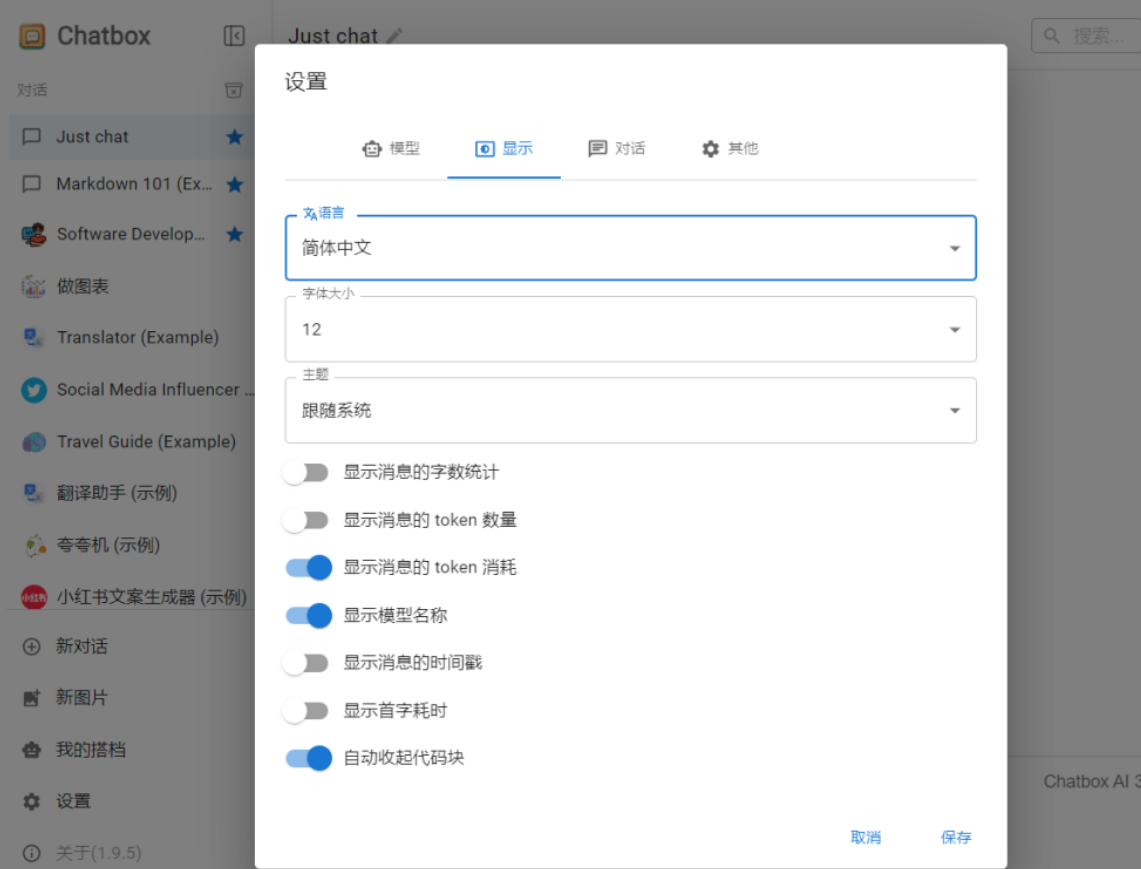1141x869 pixels.
Task: Click the 保存 button
Action: tap(956, 838)
